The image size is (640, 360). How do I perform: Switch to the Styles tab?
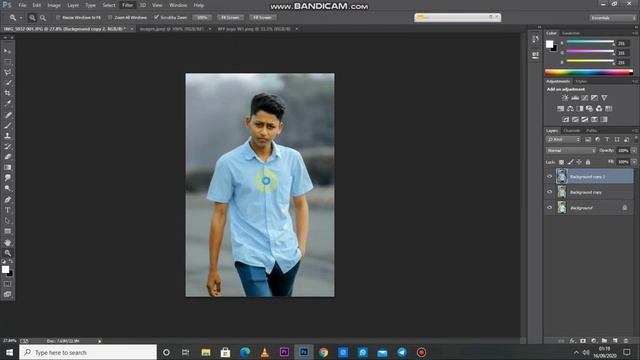pos(581,81)
